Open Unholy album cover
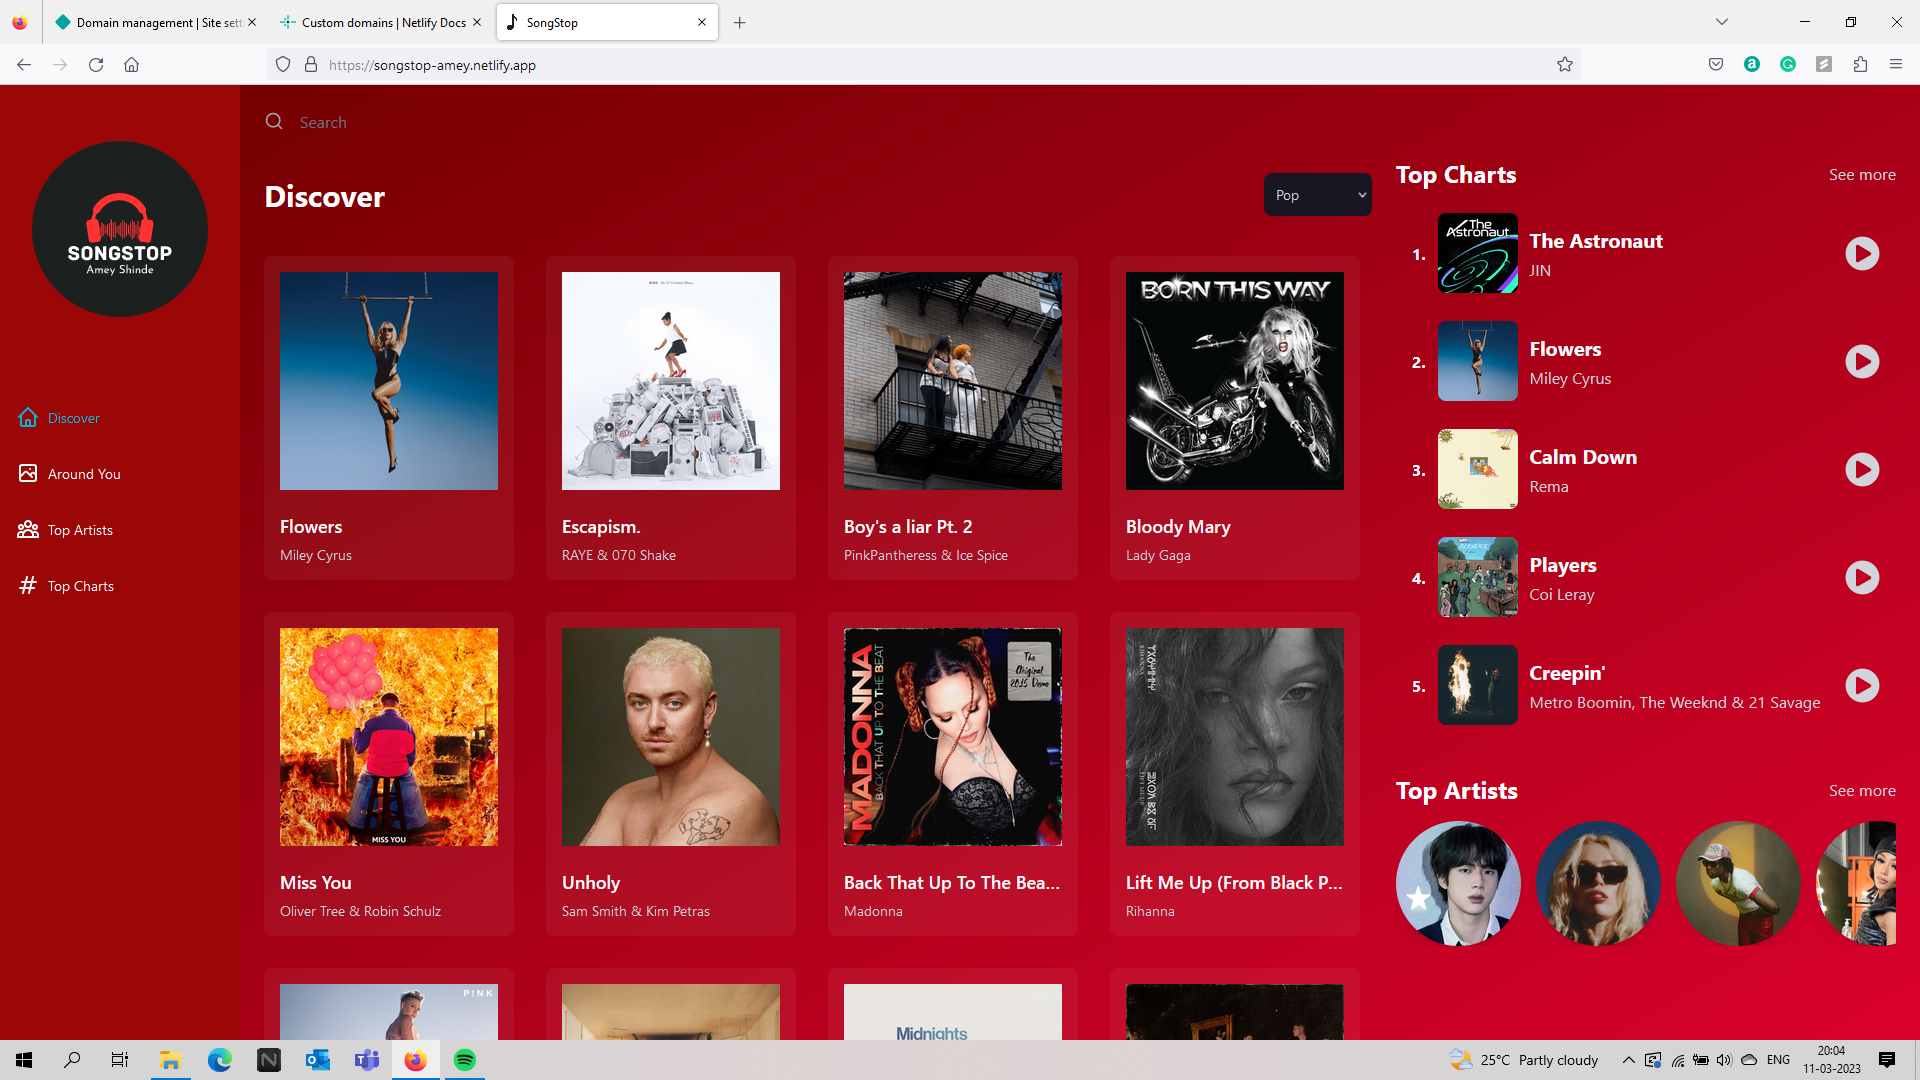1920x1080 pixels. click(671, 737)
